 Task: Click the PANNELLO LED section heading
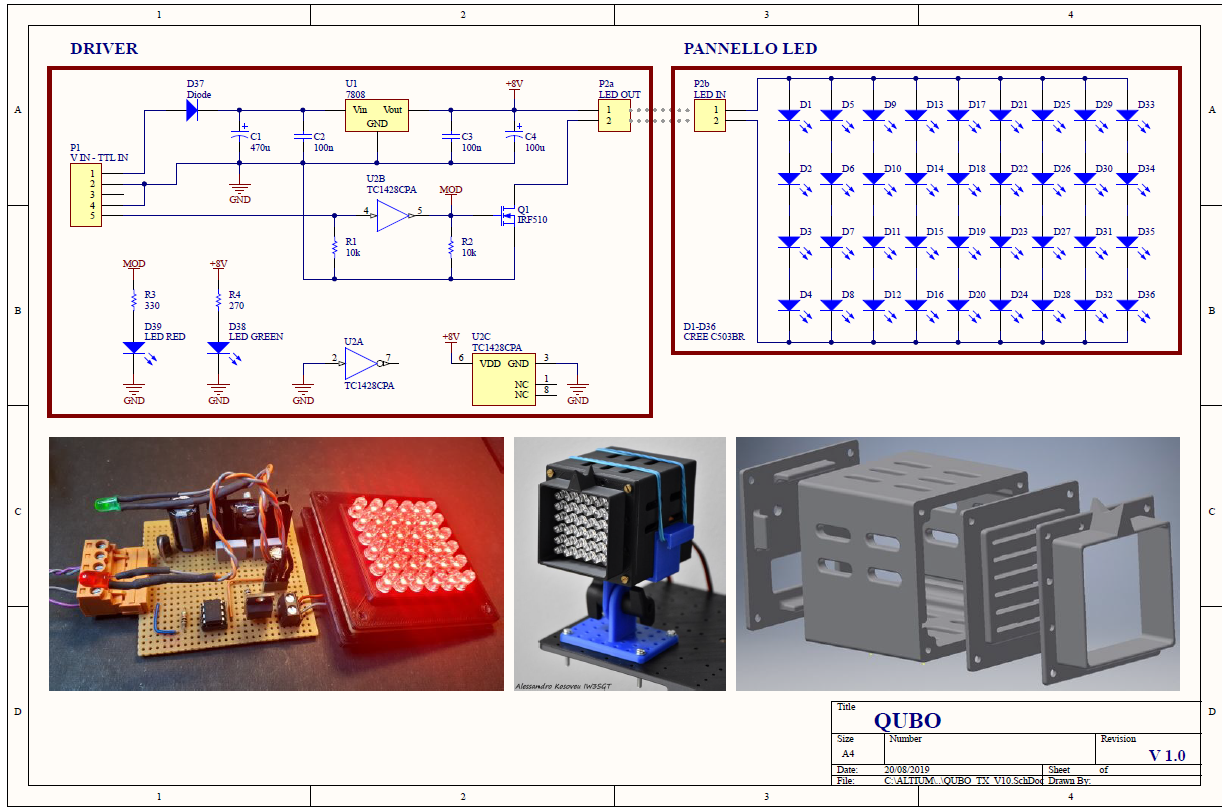pyautogui.click(x=750, y=49)
